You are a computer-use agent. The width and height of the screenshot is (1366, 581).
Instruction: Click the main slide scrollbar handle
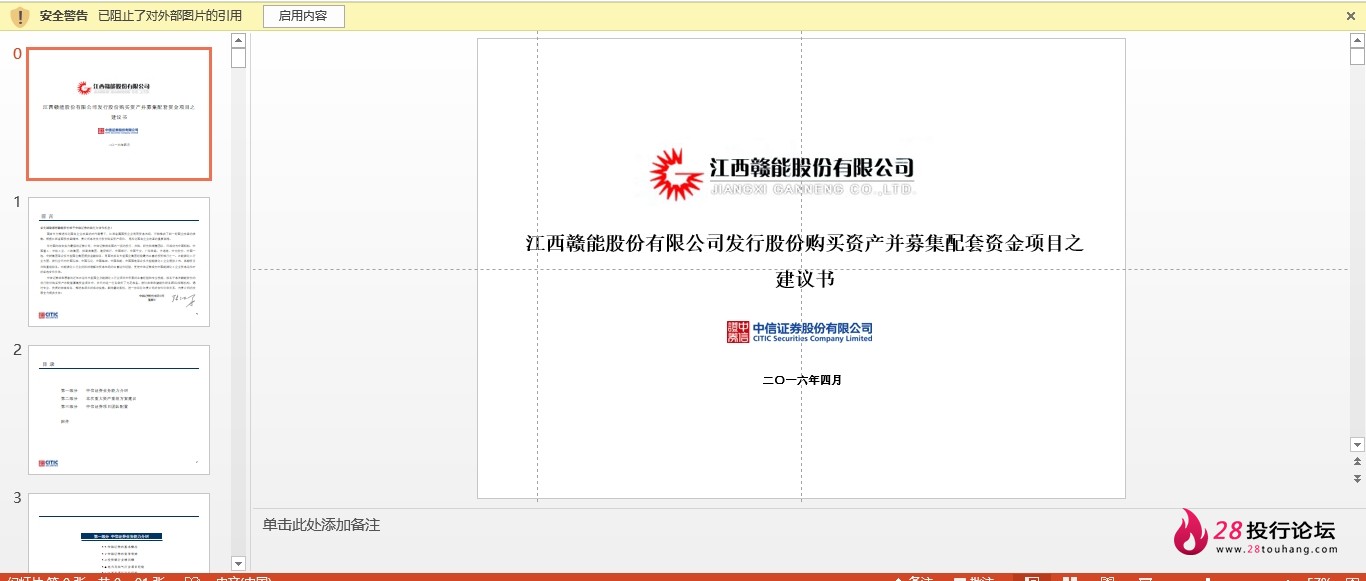pyautogui.click(x=1357, y=56)
